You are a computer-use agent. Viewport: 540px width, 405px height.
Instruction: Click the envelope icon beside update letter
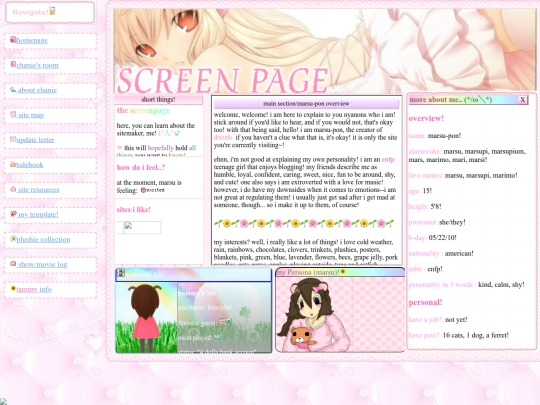click(13, 139)
